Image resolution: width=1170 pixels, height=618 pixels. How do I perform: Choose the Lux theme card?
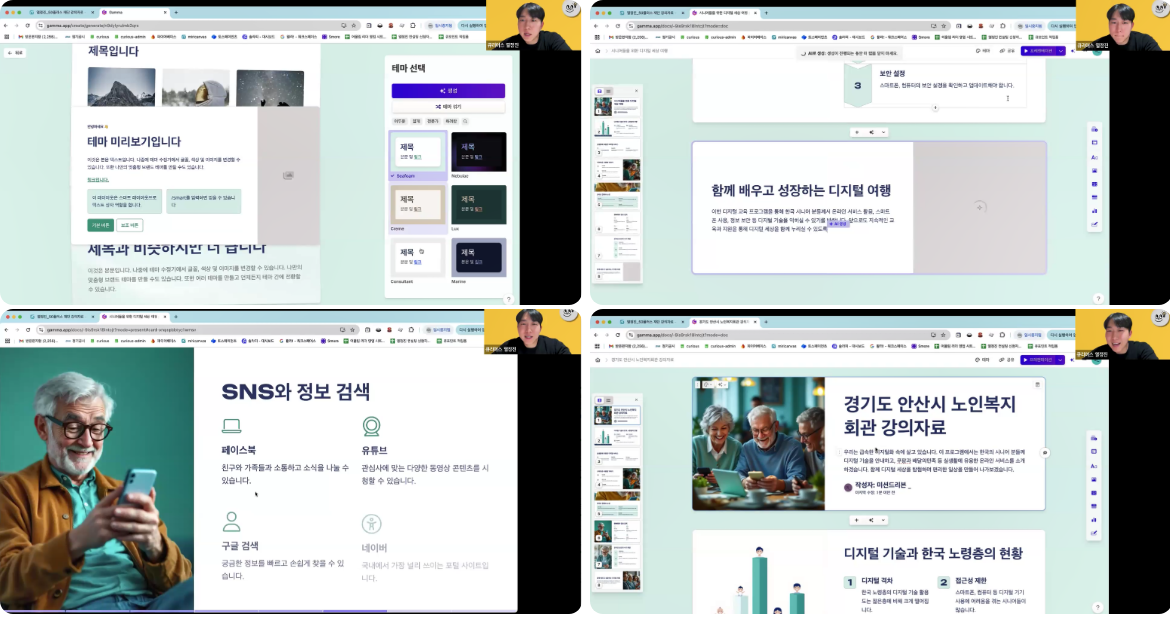(478, 207)
